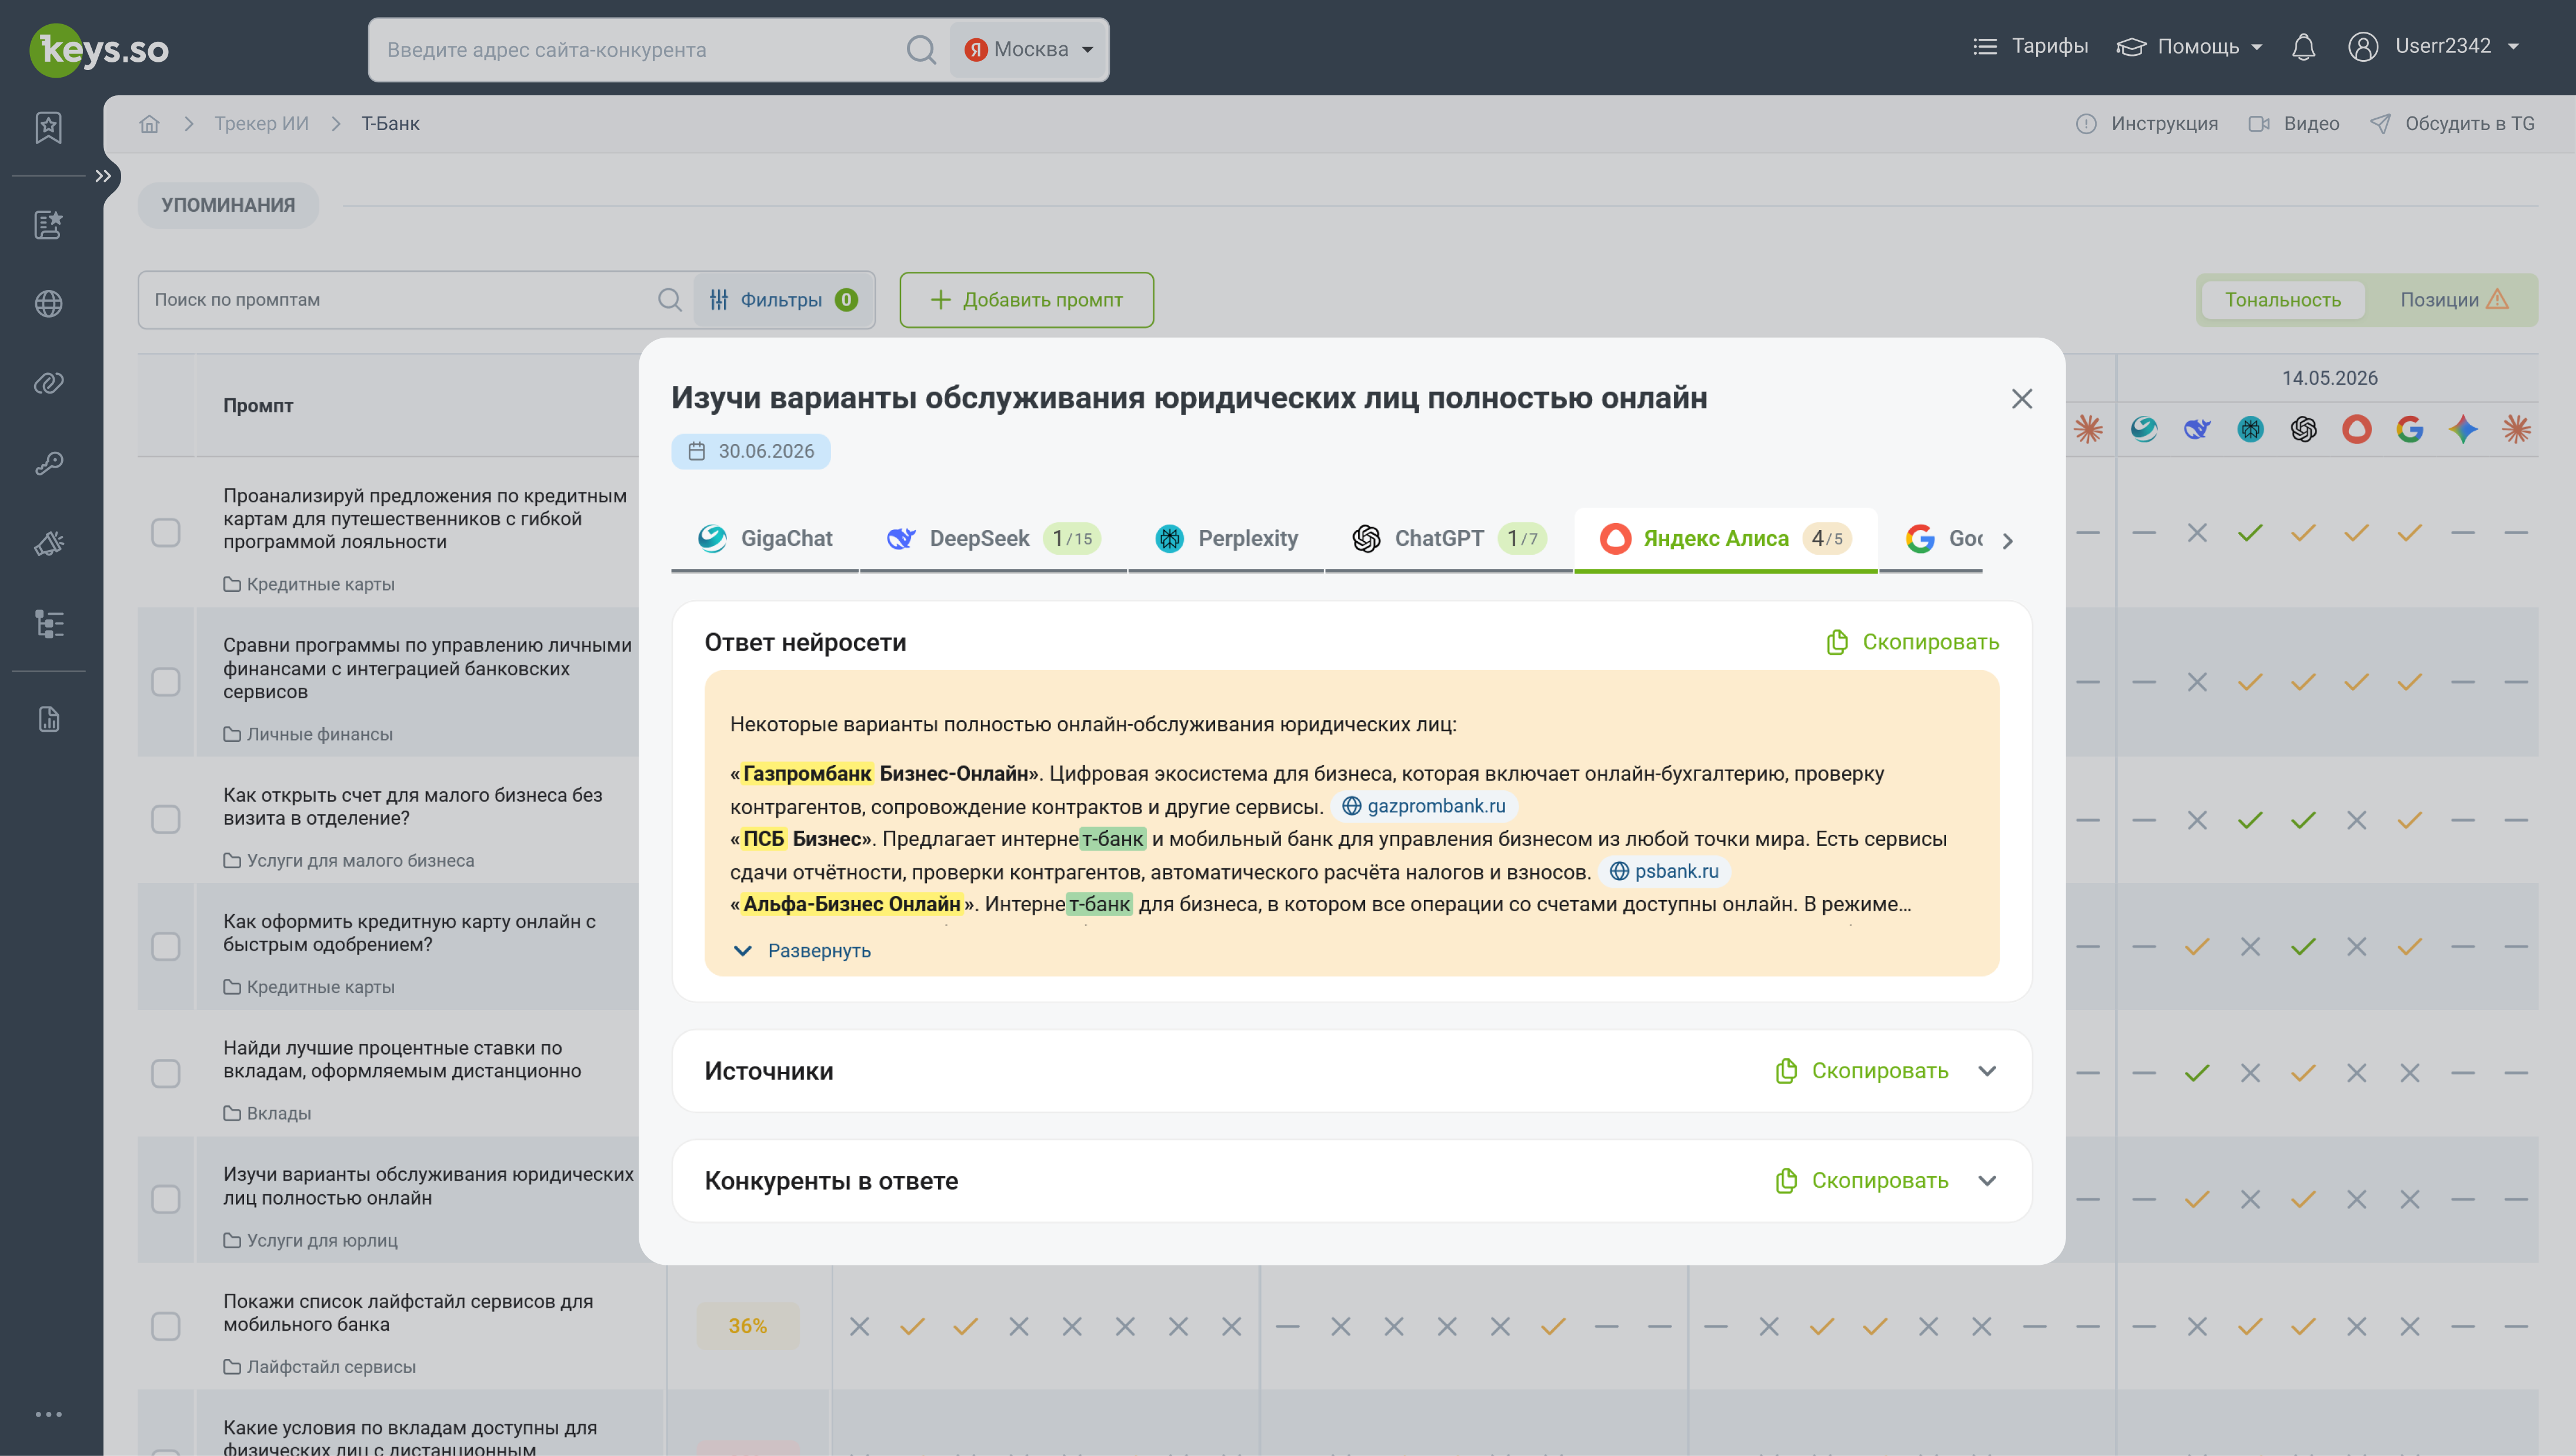2576x1456 pixels.
Task: Open the Тарифы menu item
Action: 2030,46
